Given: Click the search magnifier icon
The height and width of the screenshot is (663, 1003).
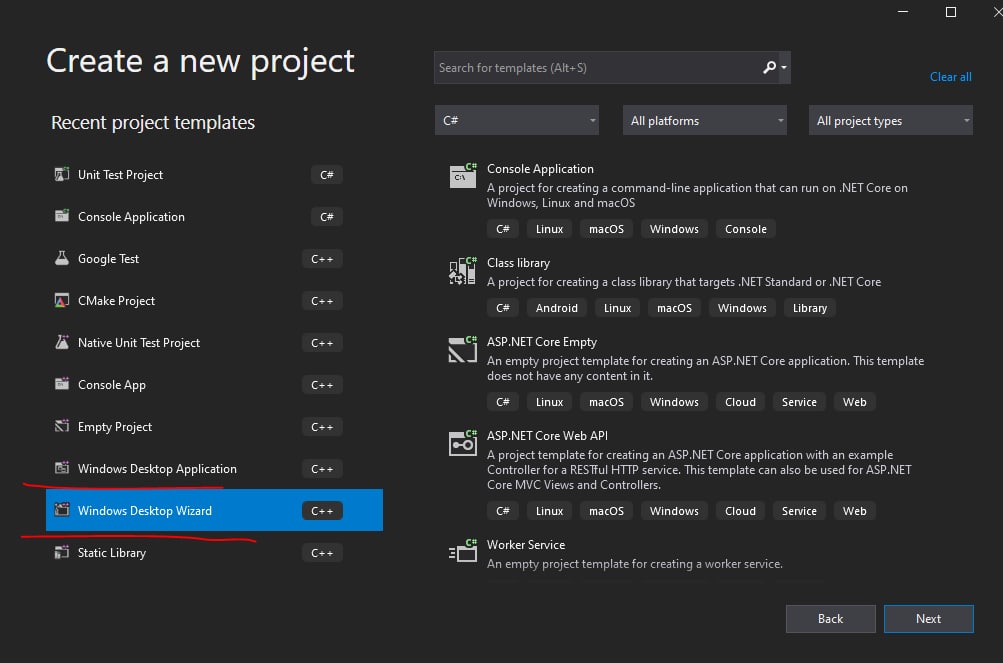Looking at the screenshot, I should [x=770, y=67].
